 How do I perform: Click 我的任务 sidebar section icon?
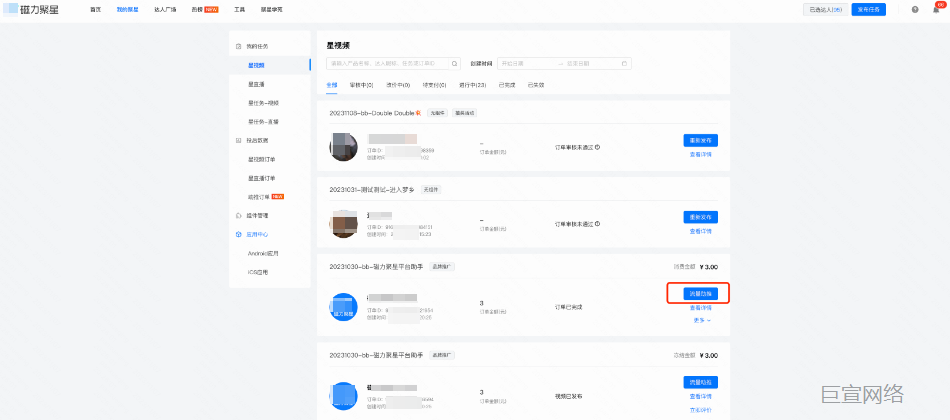tap(238, 46)
